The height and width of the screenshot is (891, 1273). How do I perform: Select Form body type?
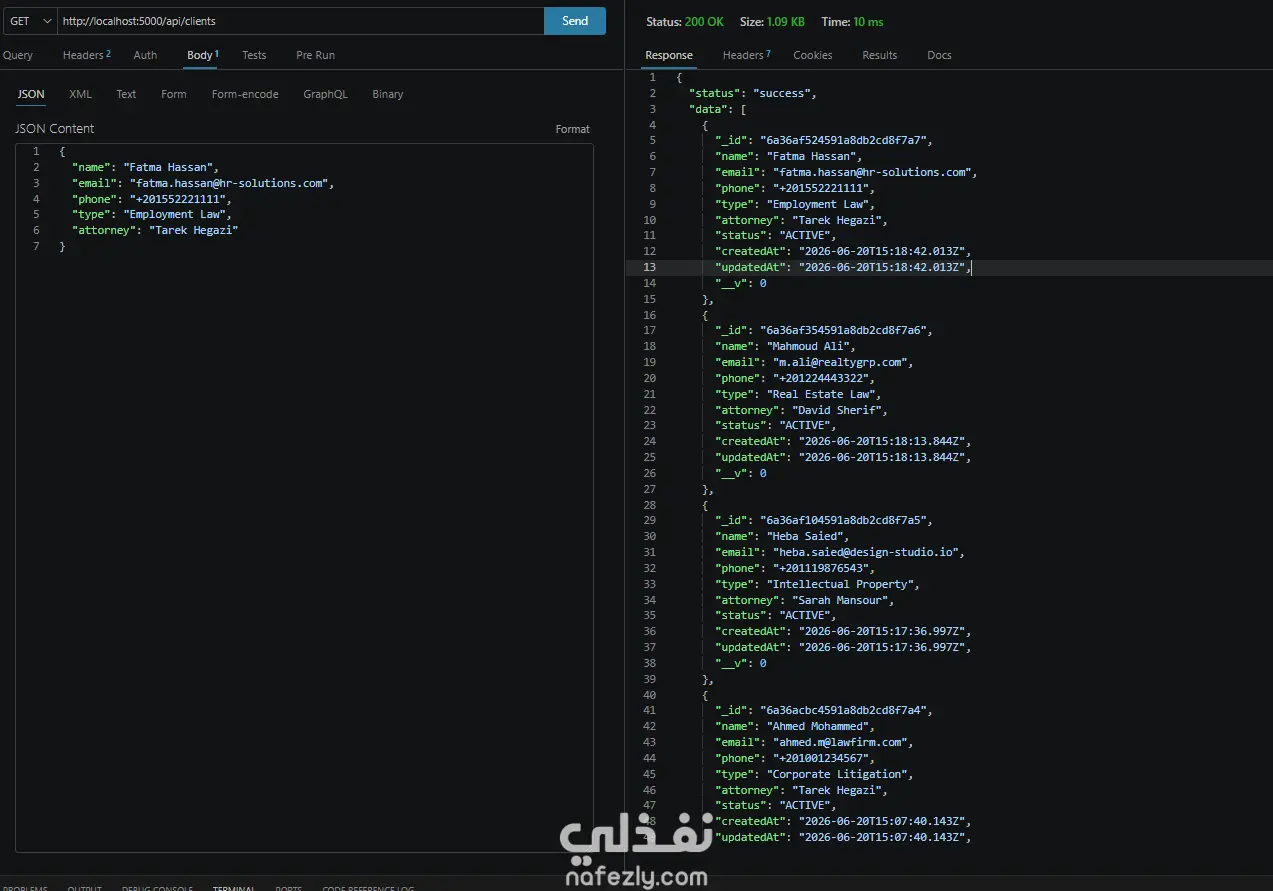click(174, 94)
